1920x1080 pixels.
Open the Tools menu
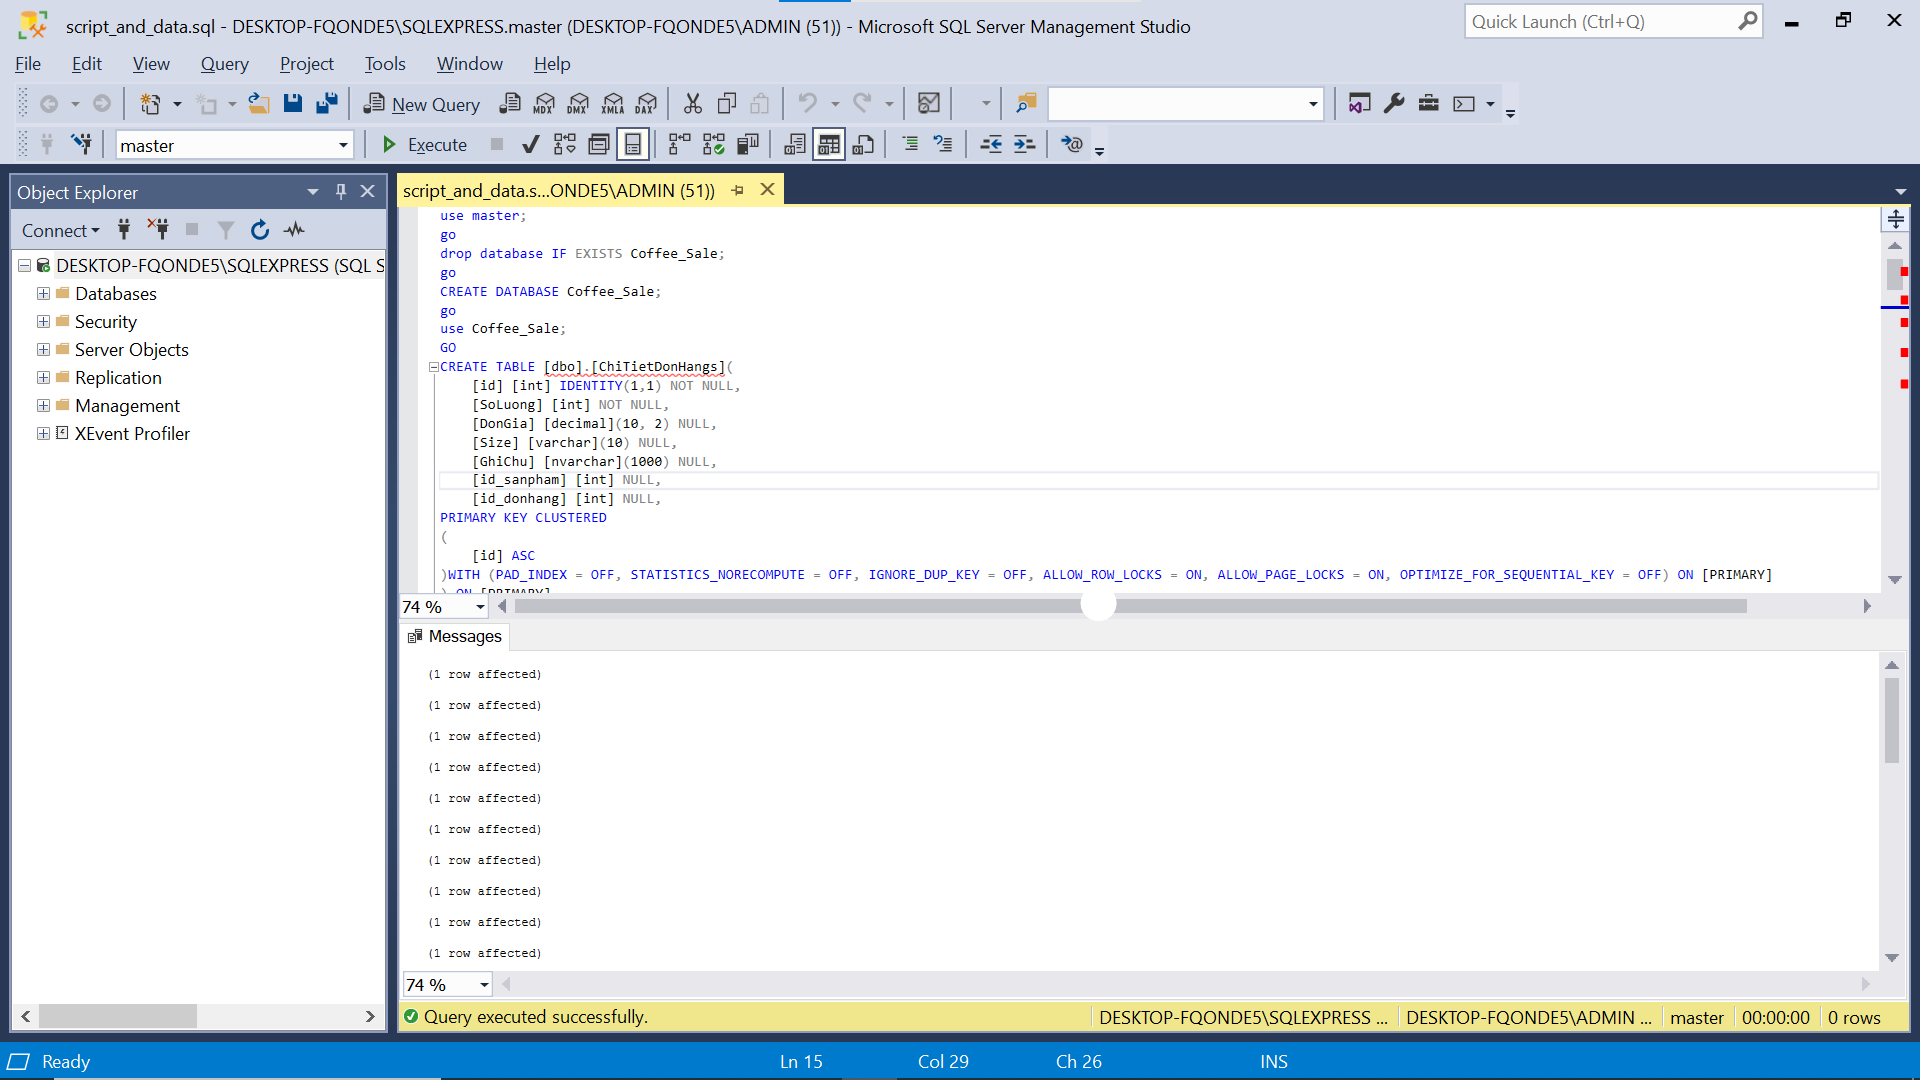385,64
